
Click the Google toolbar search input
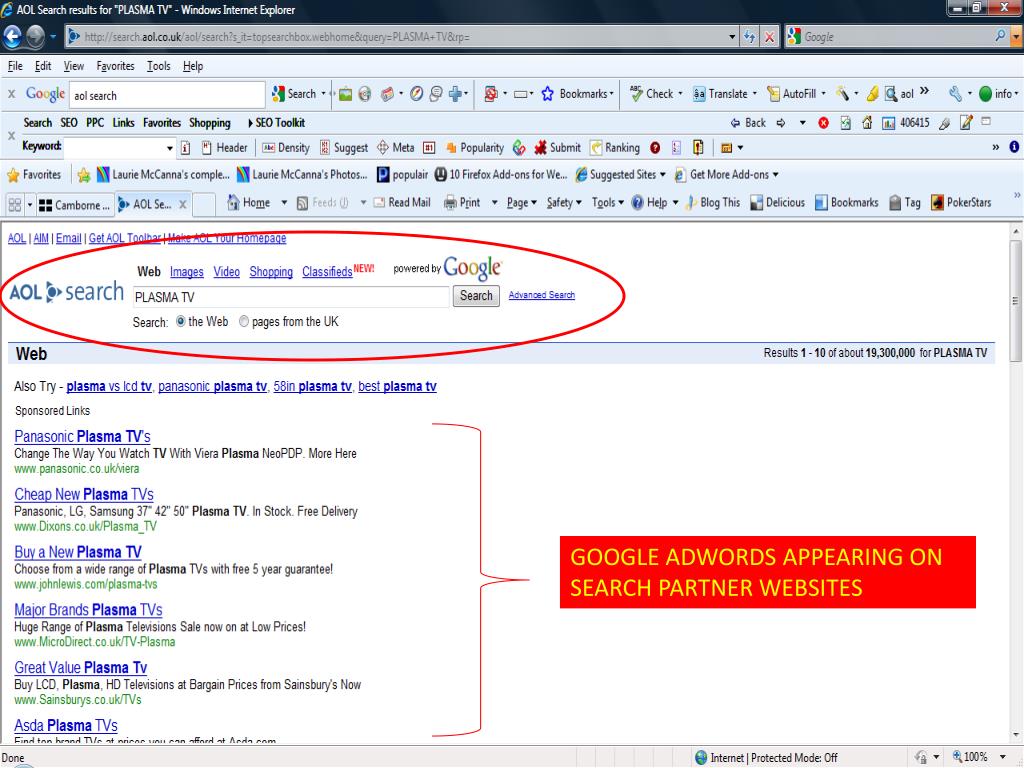(x=167, y=95)
